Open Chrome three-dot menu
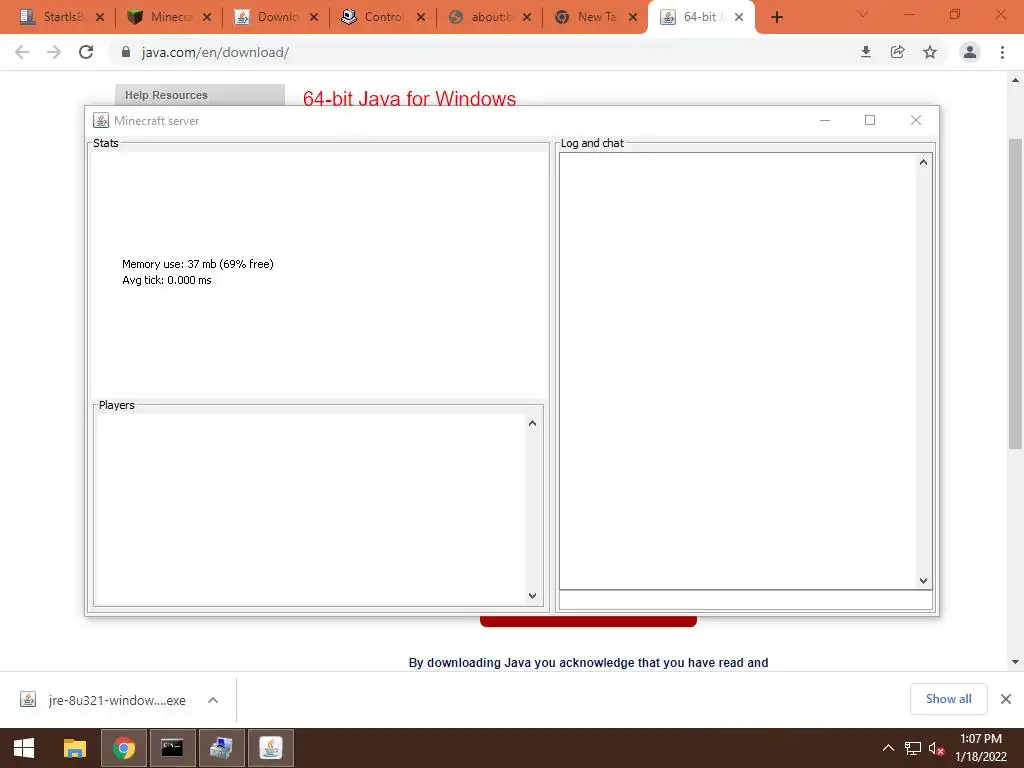 pos(1002,52)
